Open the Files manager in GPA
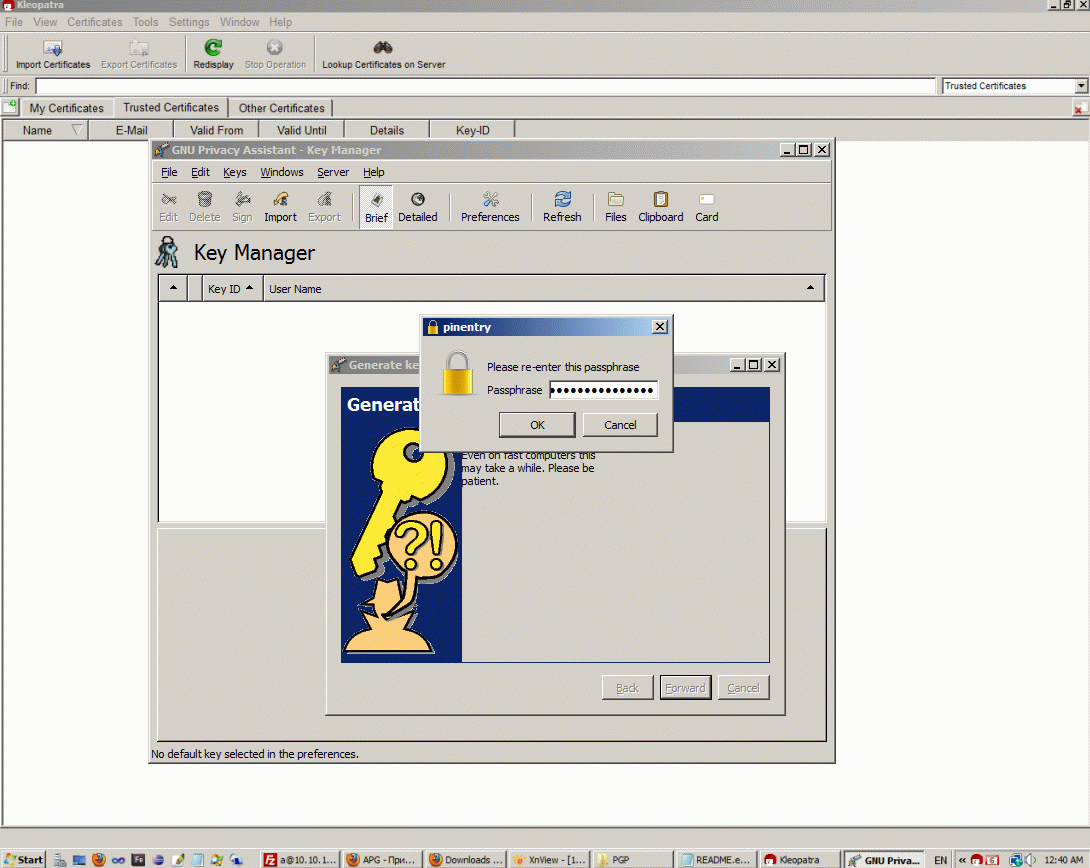The height and width of the screenshot is (868, 1090). point(615,207)
